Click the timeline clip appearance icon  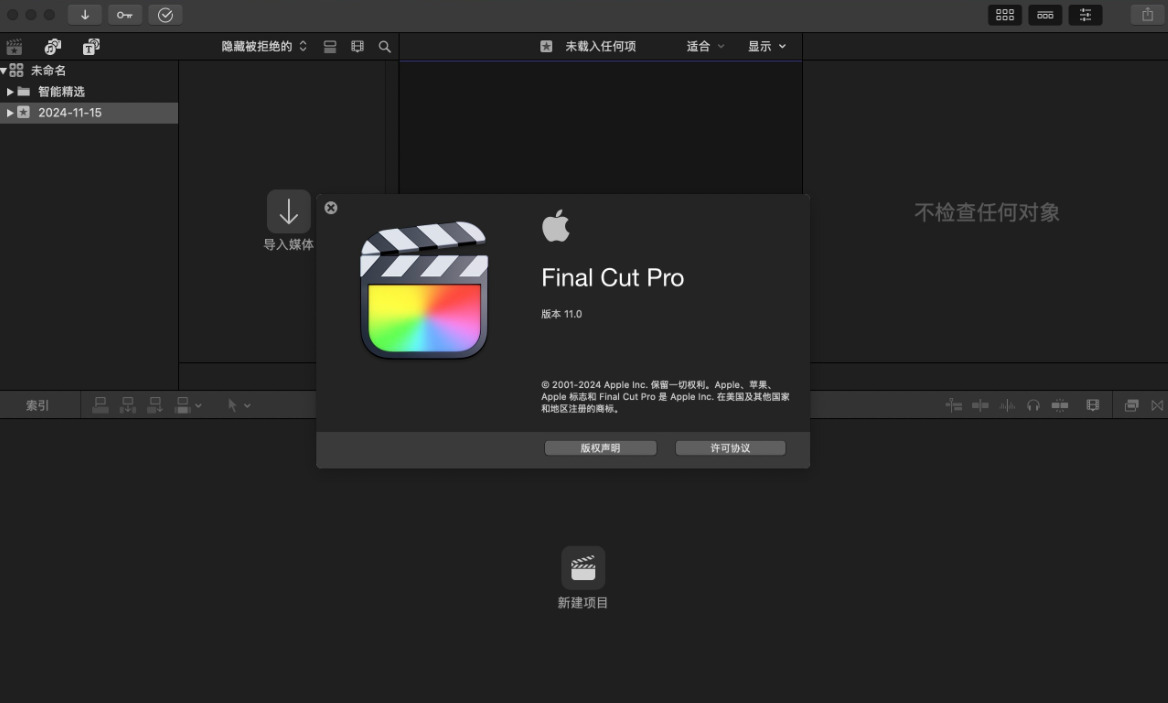coord(1060,405)
